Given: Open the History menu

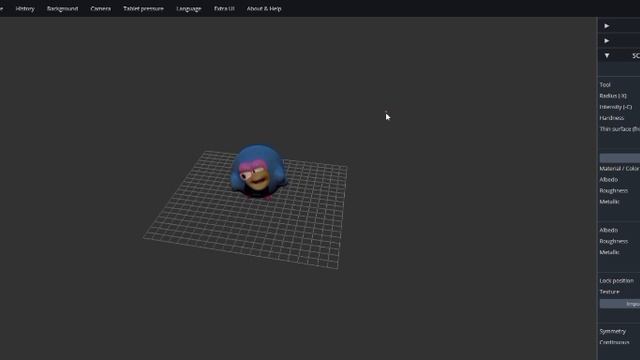Looking at the screenshot, I should 25,9.
